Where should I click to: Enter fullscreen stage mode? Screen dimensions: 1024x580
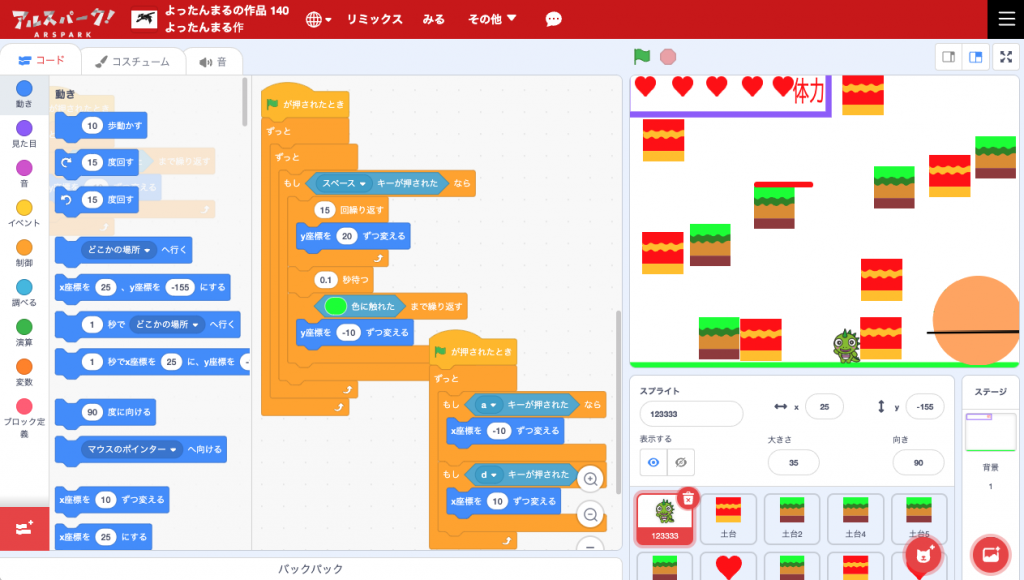[1006, 57]
